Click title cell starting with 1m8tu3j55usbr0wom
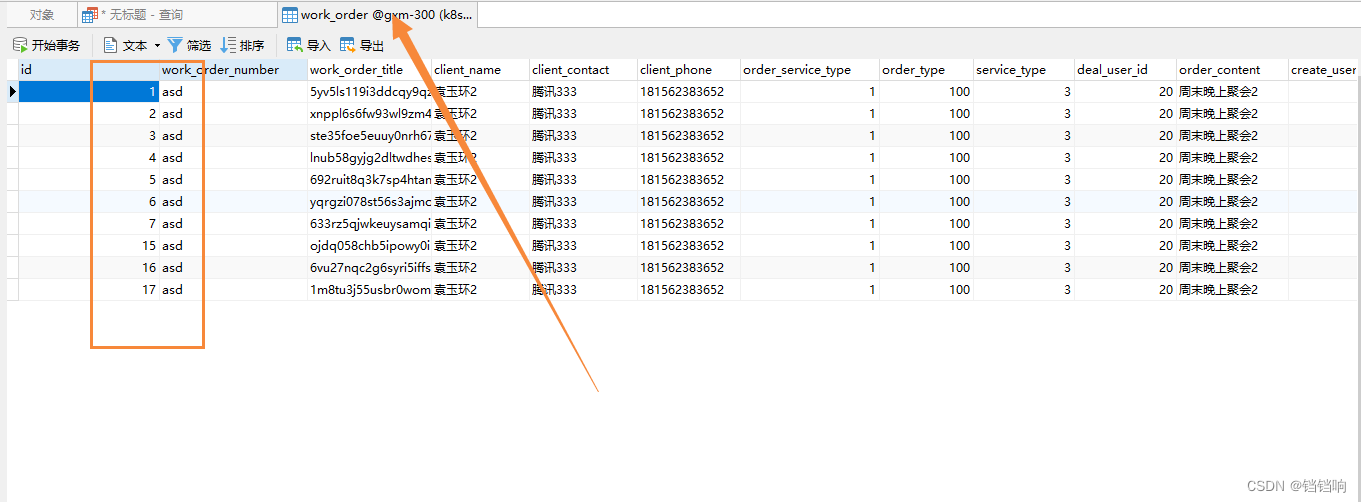The image size is (1361, 502). [370, 289]
